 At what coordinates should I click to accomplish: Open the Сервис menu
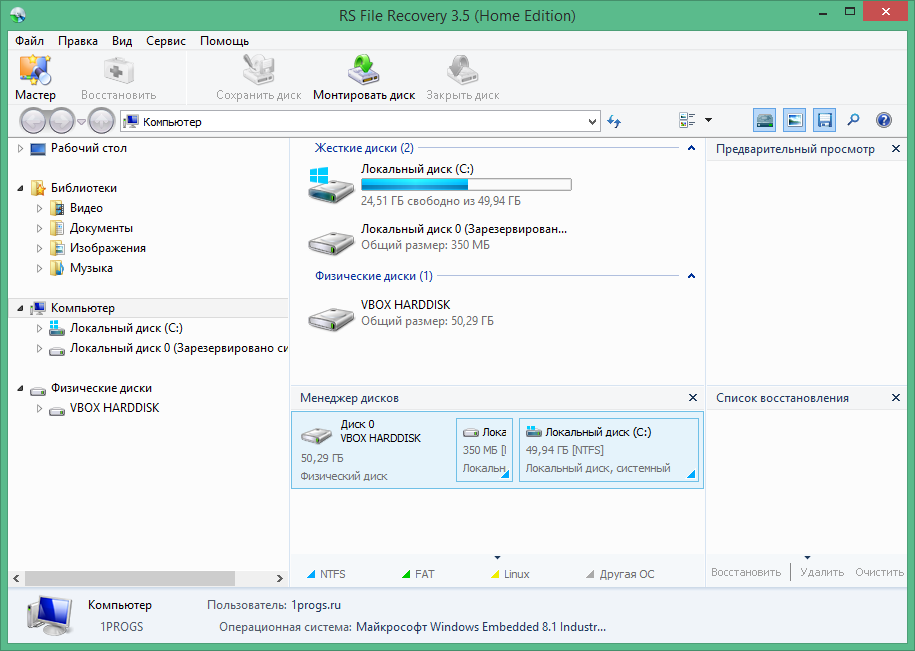tap(165, 41)
